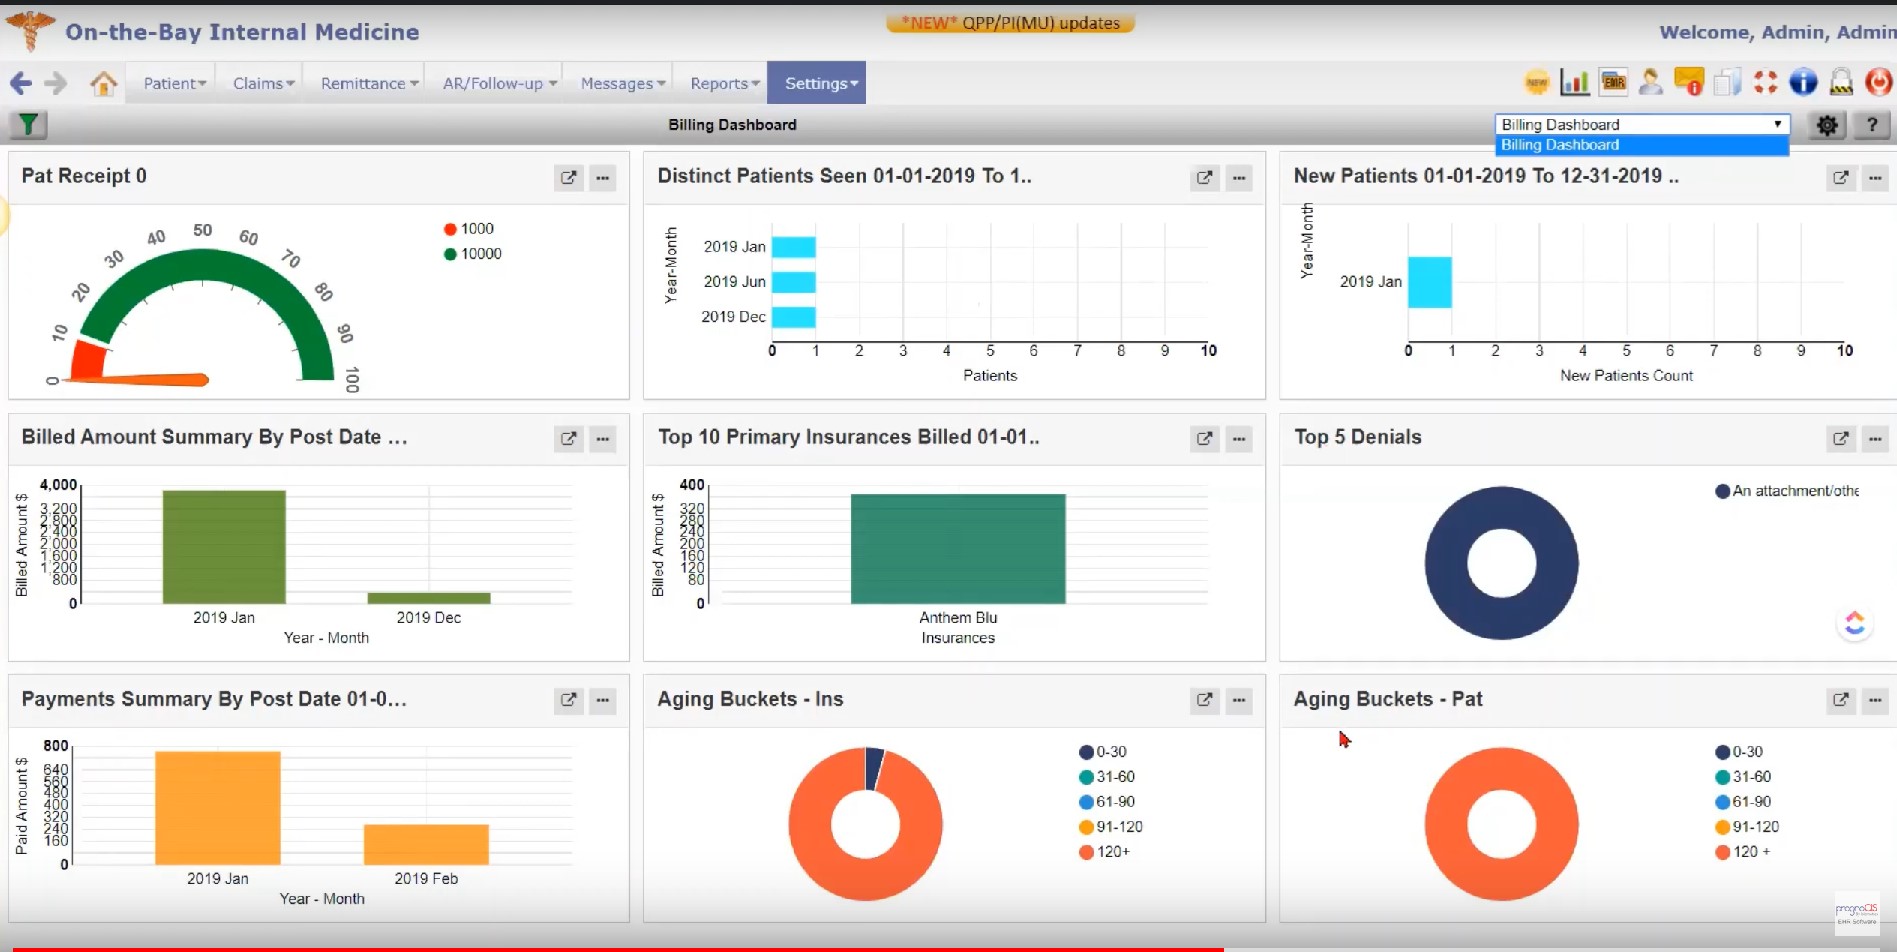Open the Top 5 Denials ellipsis menu
Viewport: 1897px width, 952px height.
point(1875,439)
